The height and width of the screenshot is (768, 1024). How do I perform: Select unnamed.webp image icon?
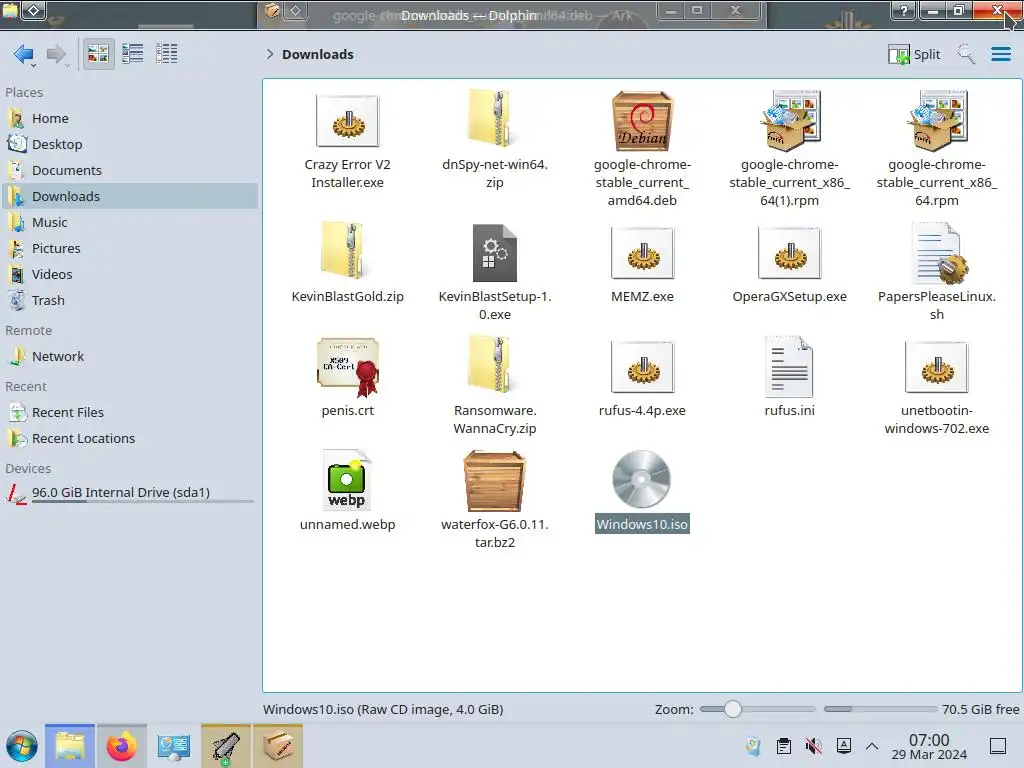[x=347, y=480]
